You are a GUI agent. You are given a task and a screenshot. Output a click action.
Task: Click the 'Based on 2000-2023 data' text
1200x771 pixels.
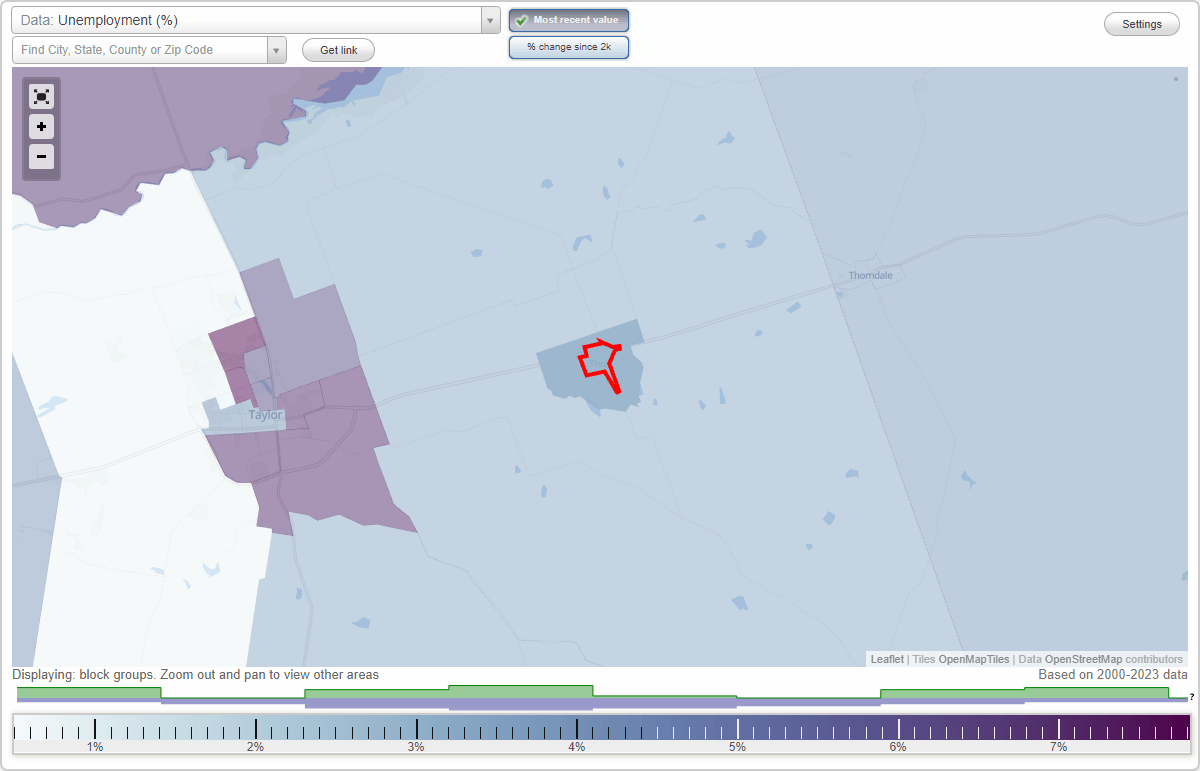tap(1113, 675)
